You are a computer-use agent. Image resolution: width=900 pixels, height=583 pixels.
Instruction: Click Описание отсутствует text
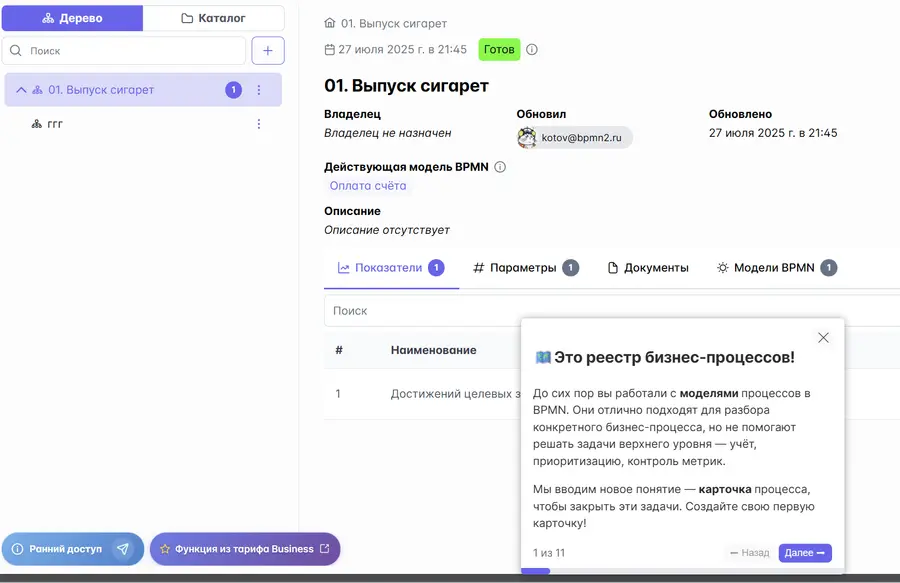(387, 230)
